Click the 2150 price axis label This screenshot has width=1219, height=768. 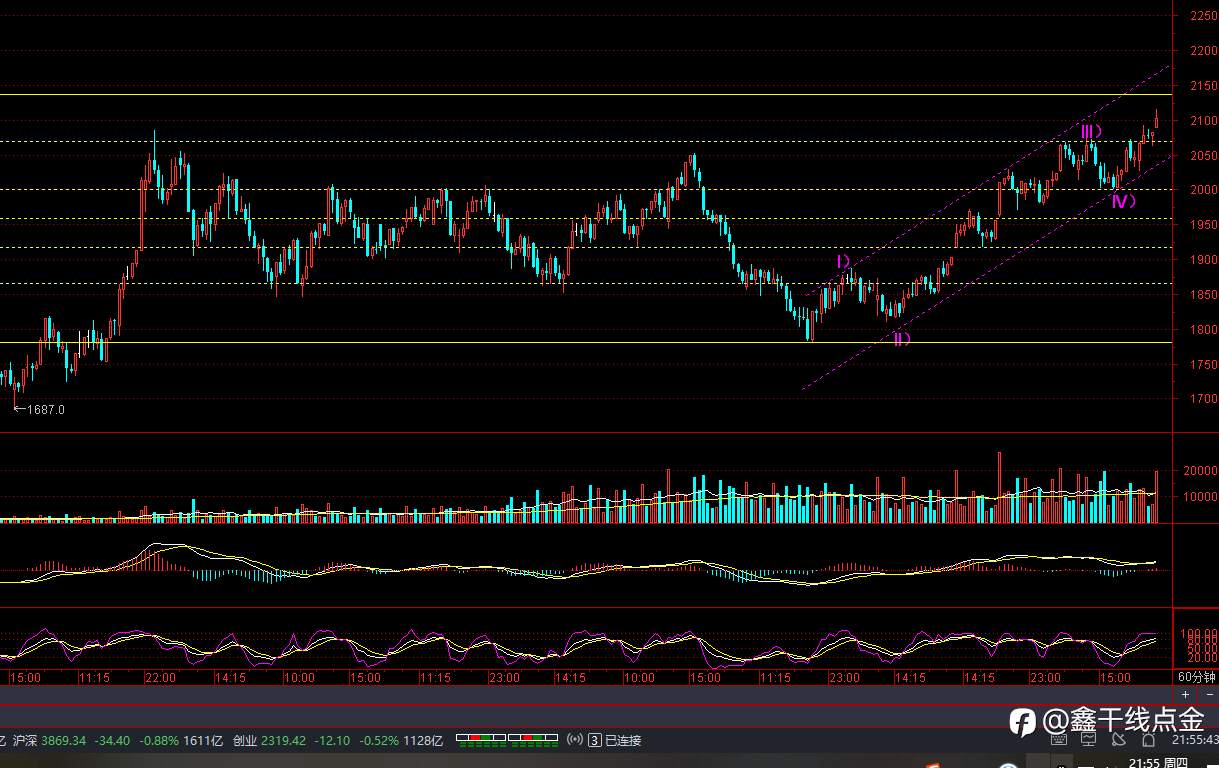pyautogui.click(x=1203, y=87)
